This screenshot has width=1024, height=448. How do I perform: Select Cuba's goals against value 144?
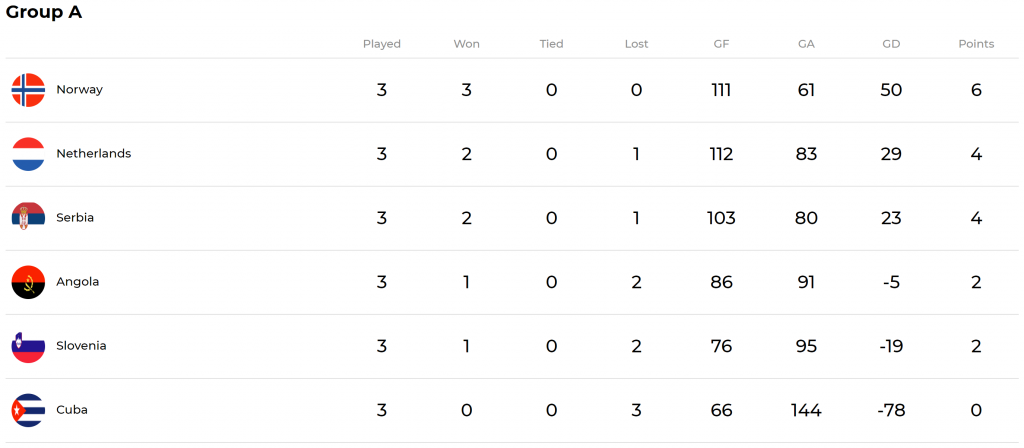(806, 410)
